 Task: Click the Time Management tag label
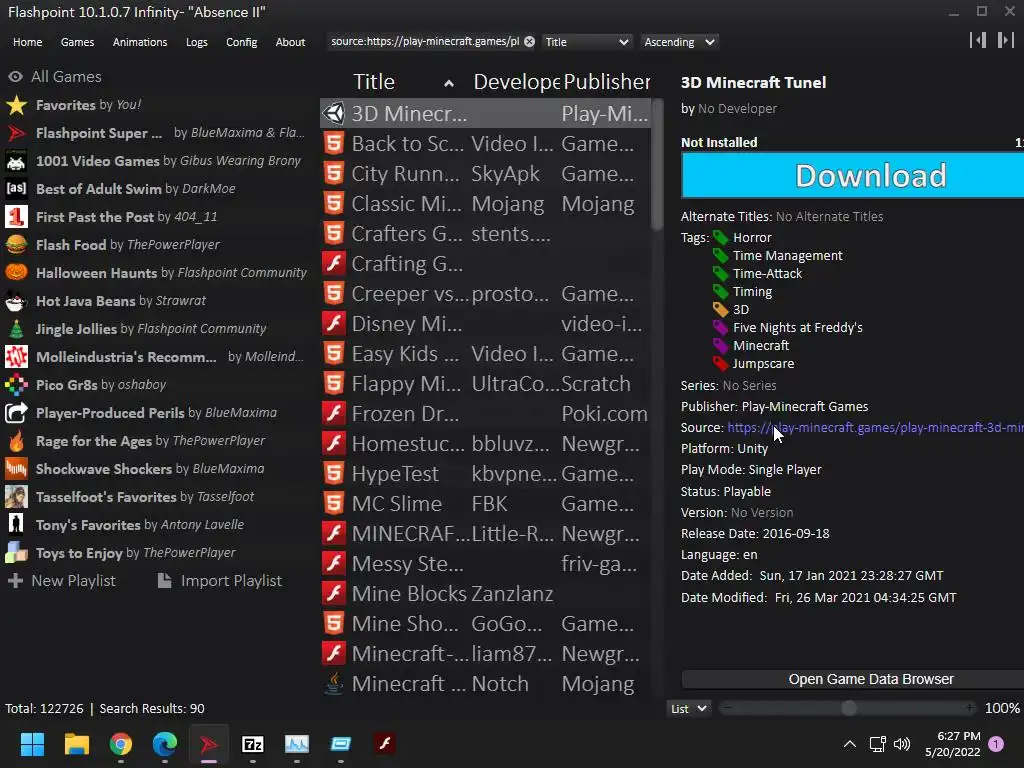[x=788, y=255]
